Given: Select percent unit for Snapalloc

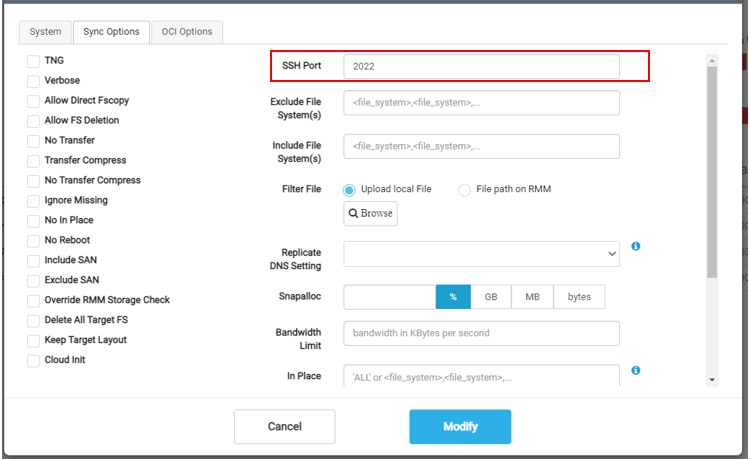Looking at the screenshot, I should pyautogui.click(x=453, y=297).
